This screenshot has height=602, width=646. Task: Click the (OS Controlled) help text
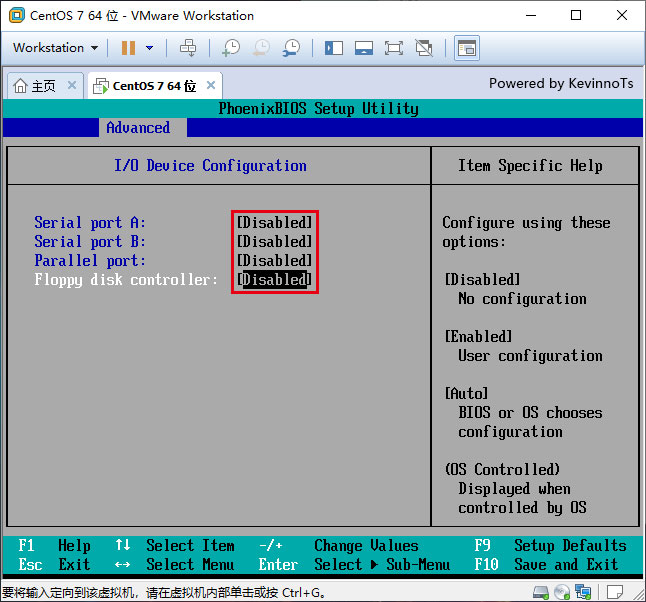[502, 469]
